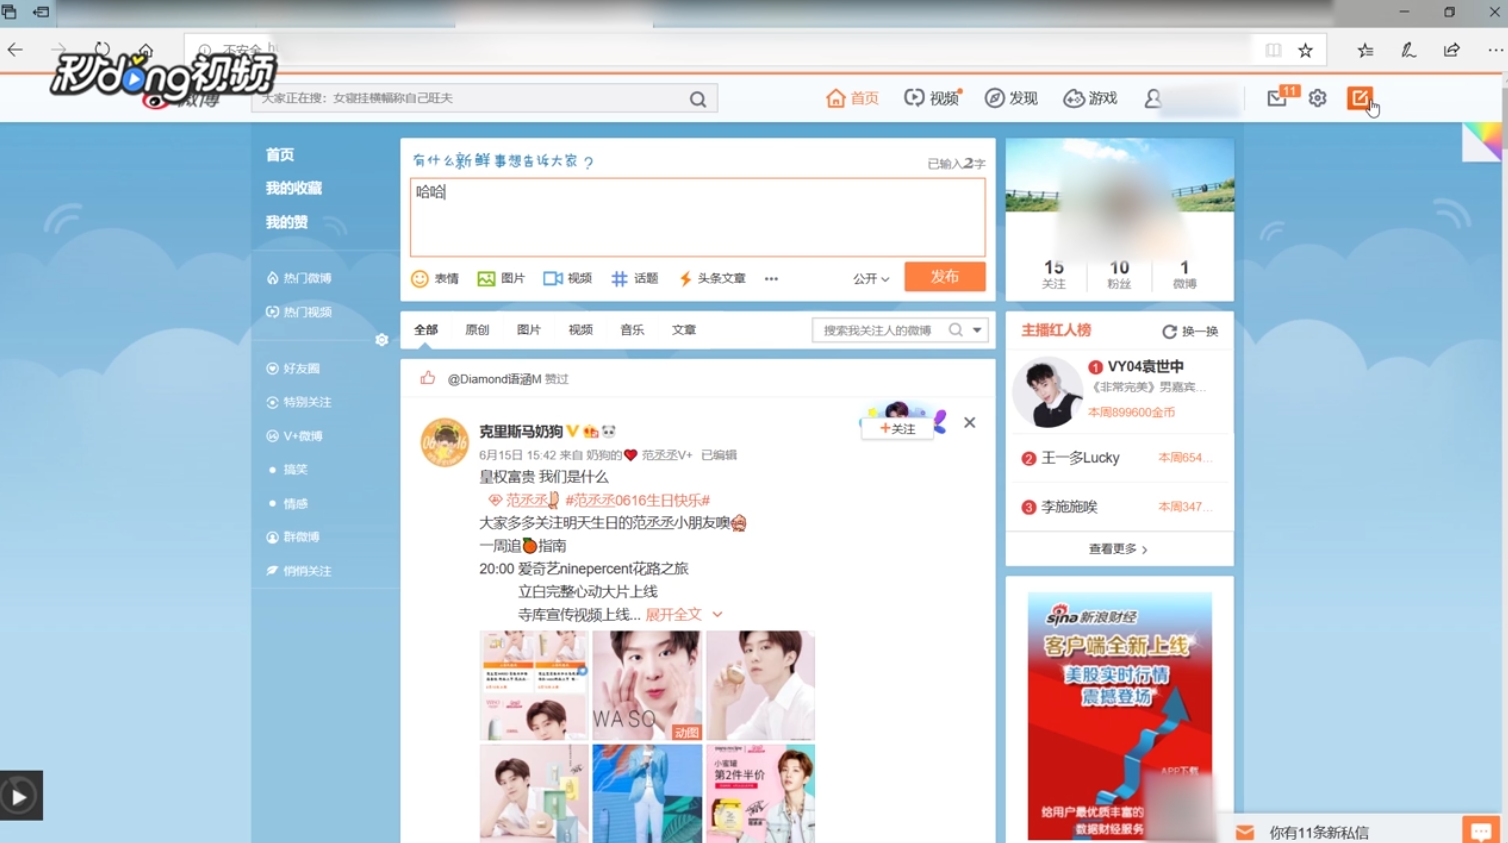Screen dimensions: 1508x843
Task: Open the browser more options menu
Action: (1495, 50)
